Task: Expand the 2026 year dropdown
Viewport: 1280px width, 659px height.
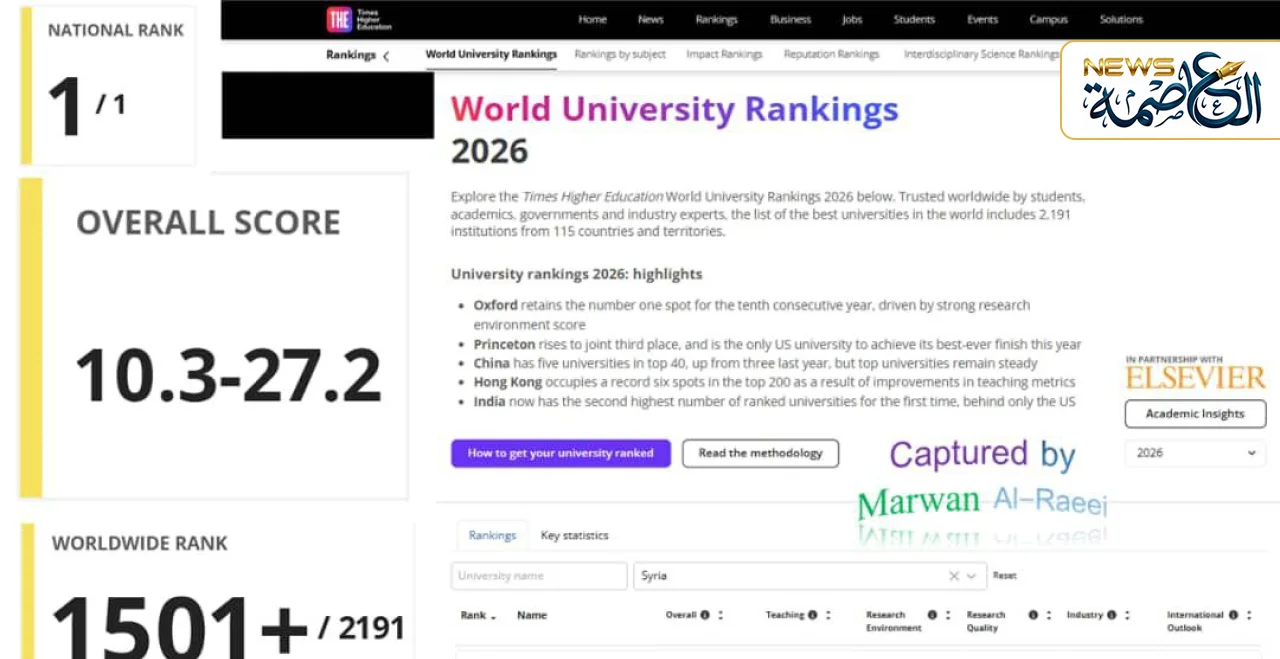Action: 1195,453
